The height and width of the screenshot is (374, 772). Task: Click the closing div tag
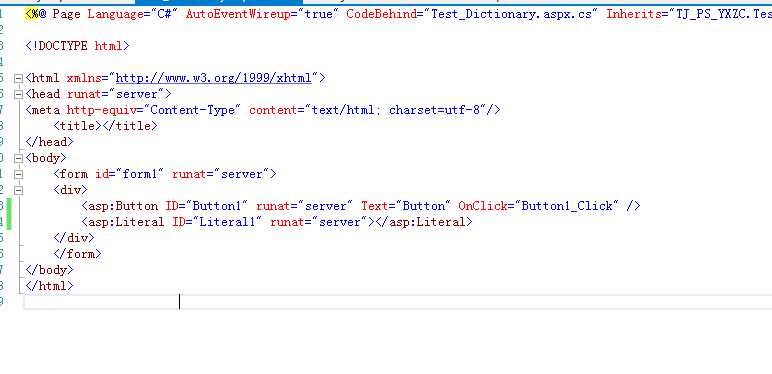74,238
